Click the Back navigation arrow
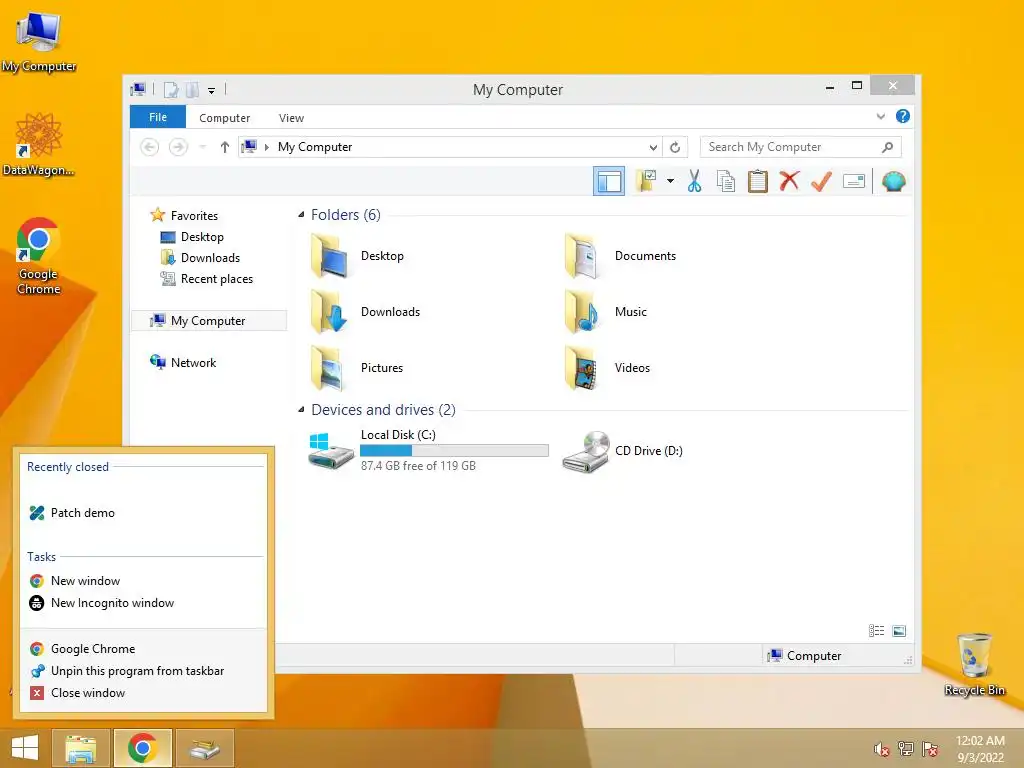1024x768 pixels. pyautogui.click(x=150, y=147)
